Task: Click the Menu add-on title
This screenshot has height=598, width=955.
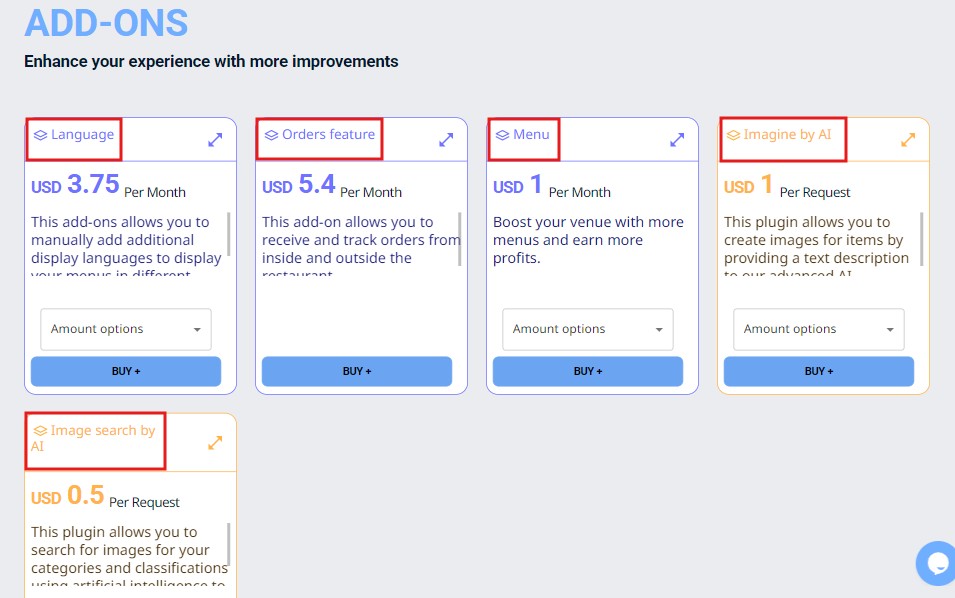Action: 531,135
